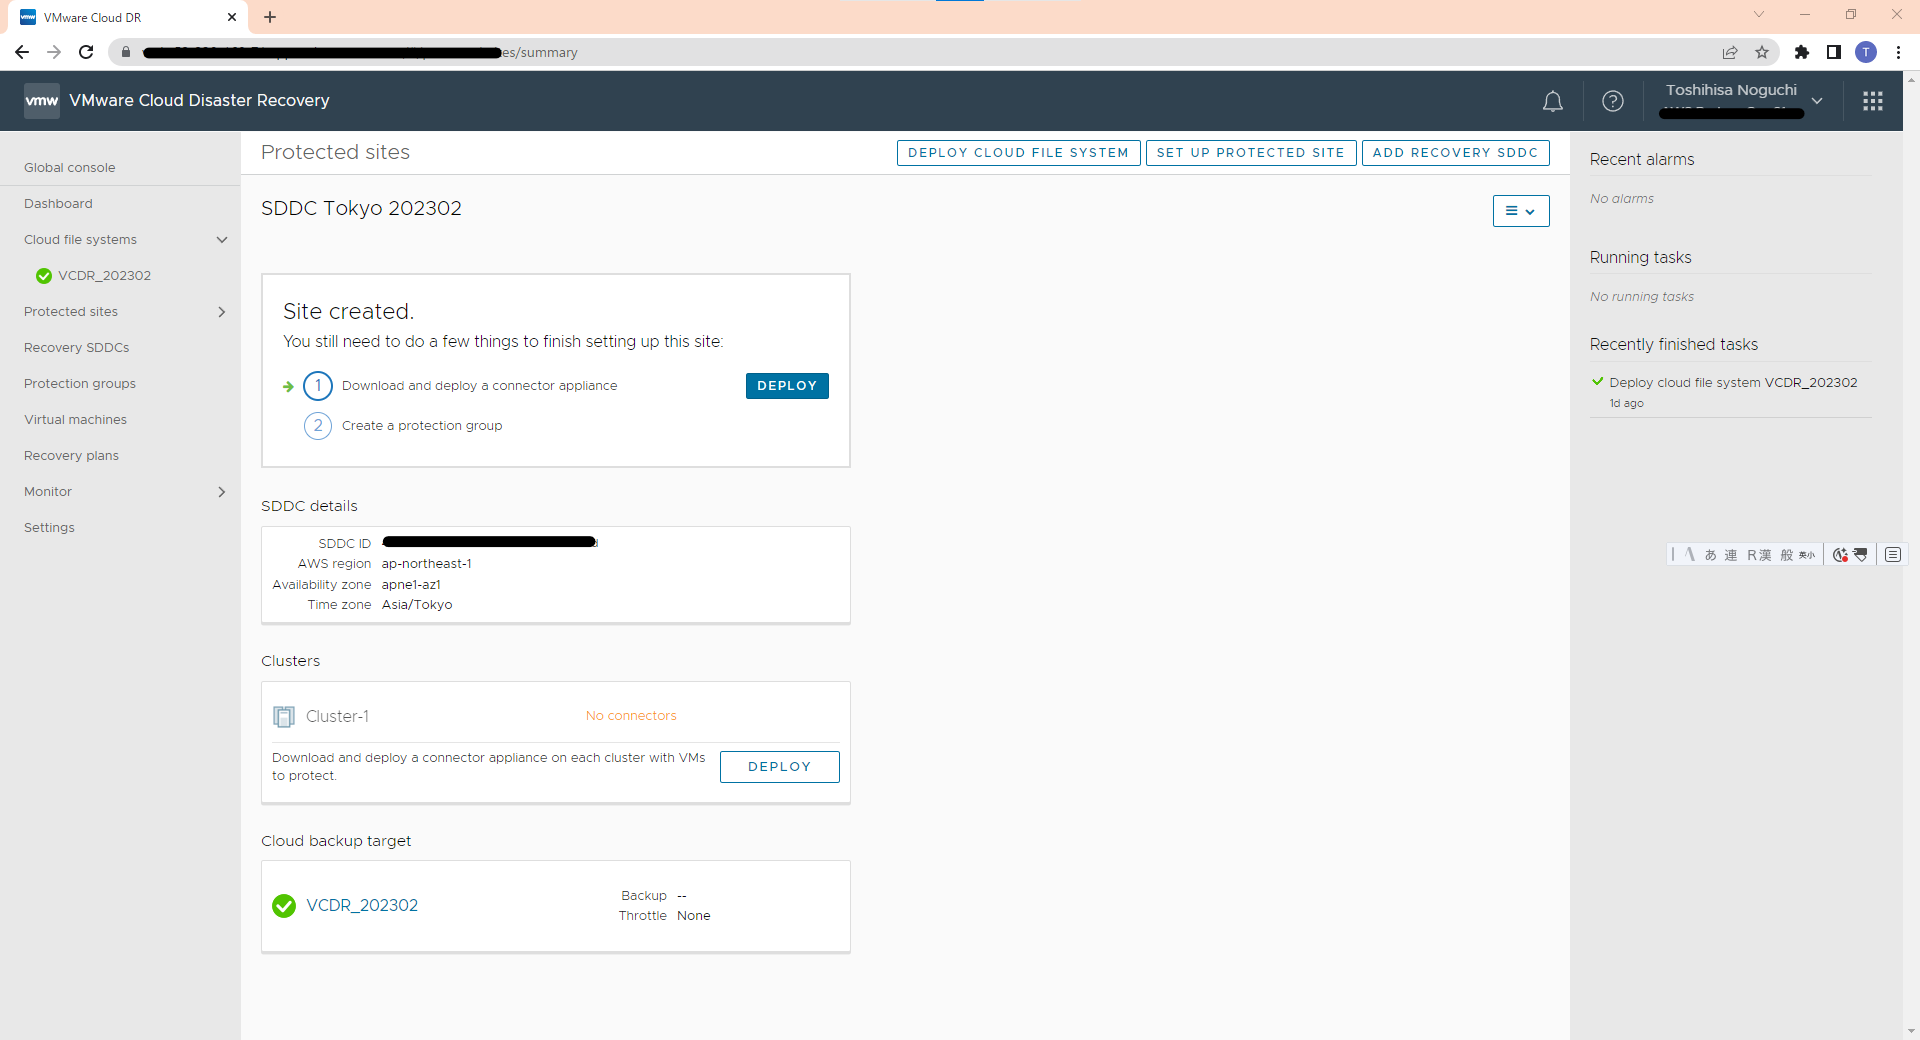Expand the Protected sites chevron
1920x1040 pixels.
coord(222,312)
